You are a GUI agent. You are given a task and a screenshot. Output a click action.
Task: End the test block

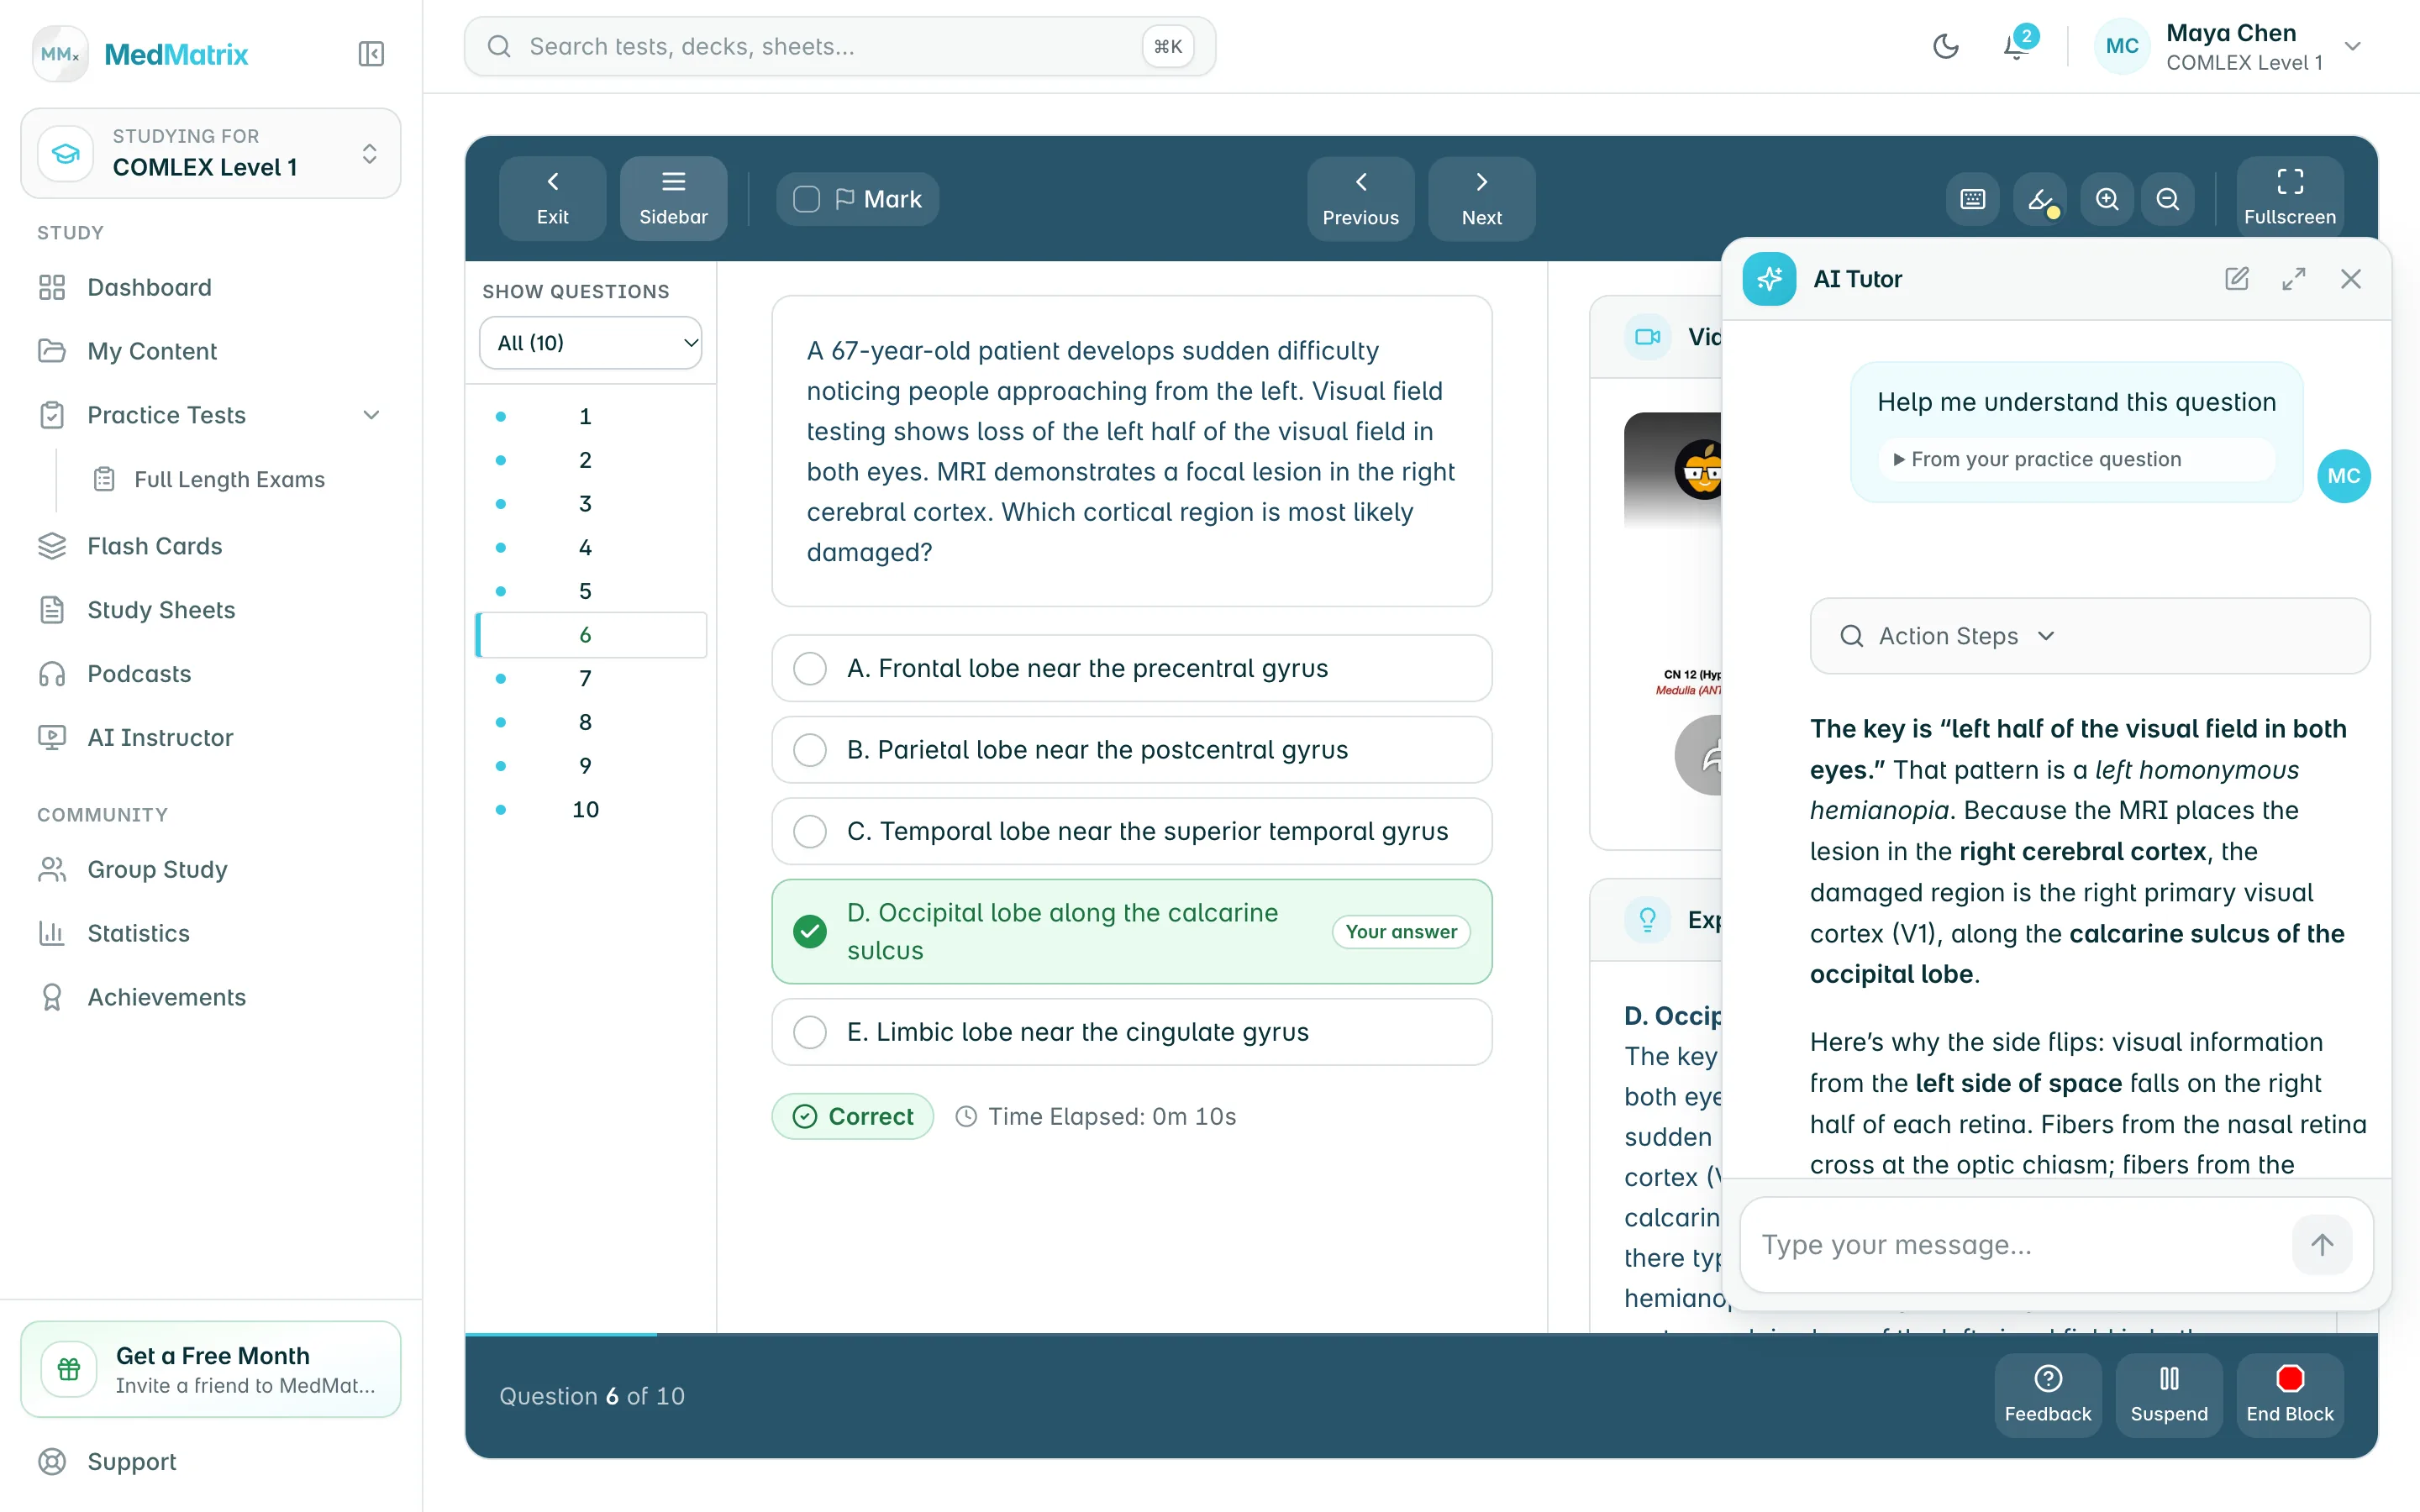pyautogui.click(x=2289, y=1395)
